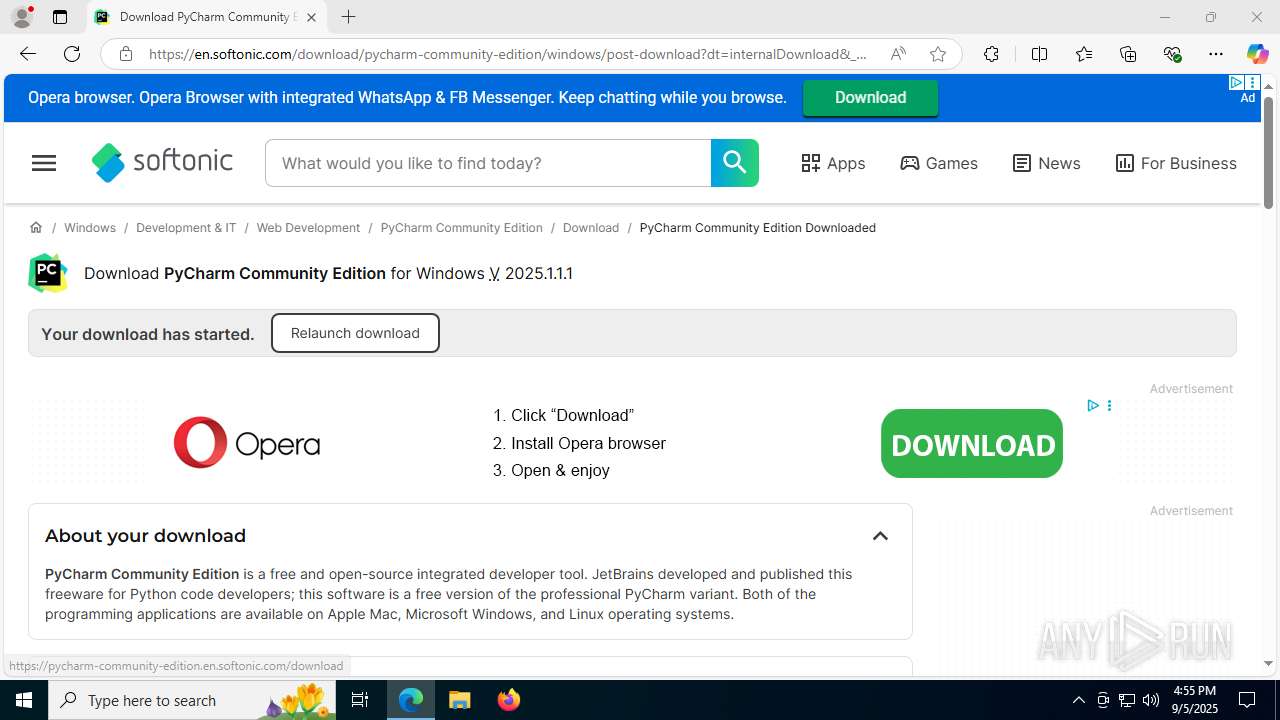1280x720 pixels.
Task: Click the Opera logo advertisement
Action: click(247, 443)
